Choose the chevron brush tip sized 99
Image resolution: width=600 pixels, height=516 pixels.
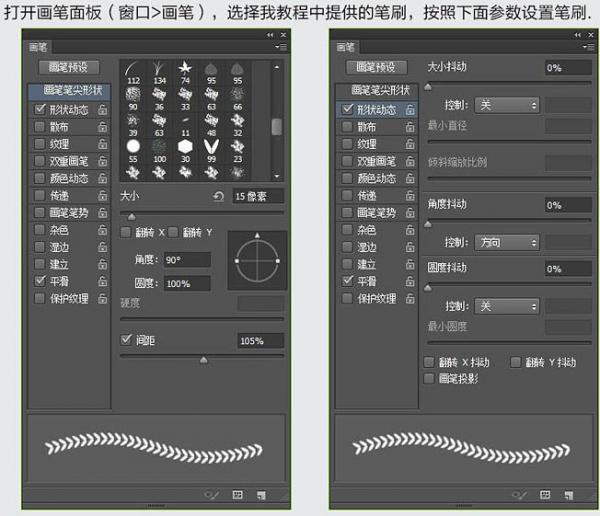tap(212, 151)
